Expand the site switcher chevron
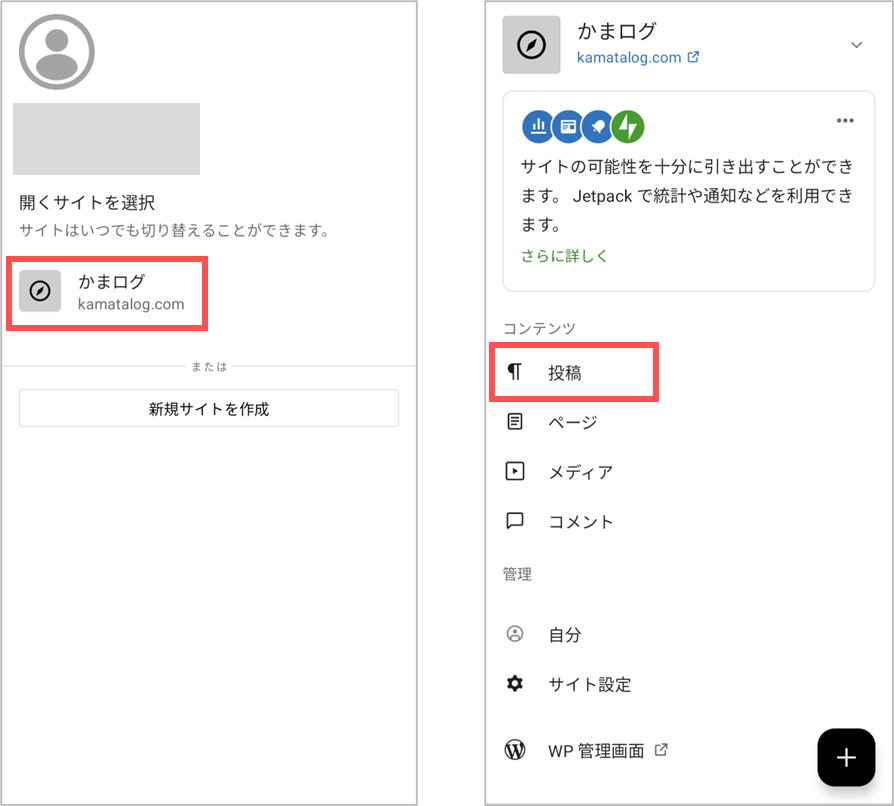Screen dimensions: 894x806 (x=856, y=44)
